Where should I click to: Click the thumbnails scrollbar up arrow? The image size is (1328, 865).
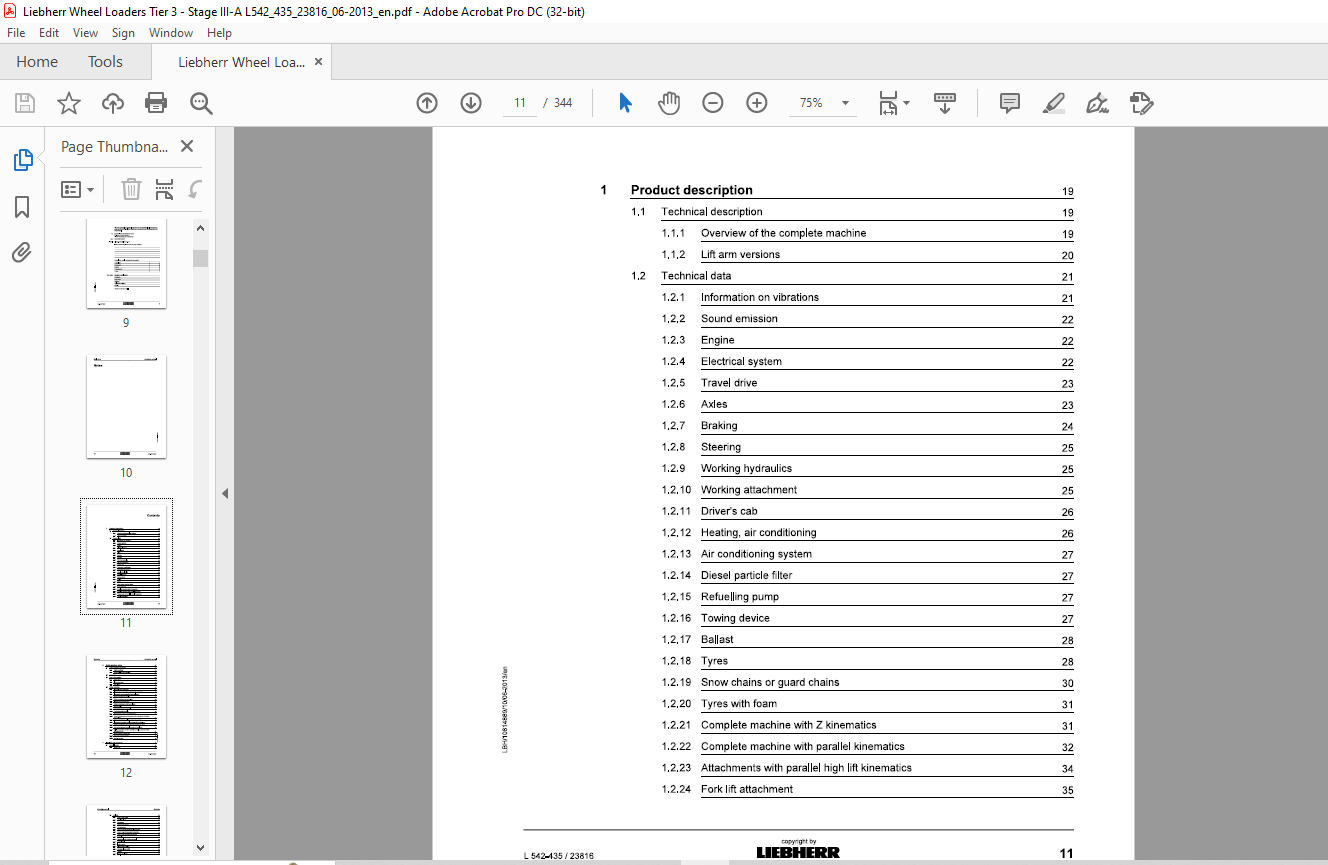(200, 228)
